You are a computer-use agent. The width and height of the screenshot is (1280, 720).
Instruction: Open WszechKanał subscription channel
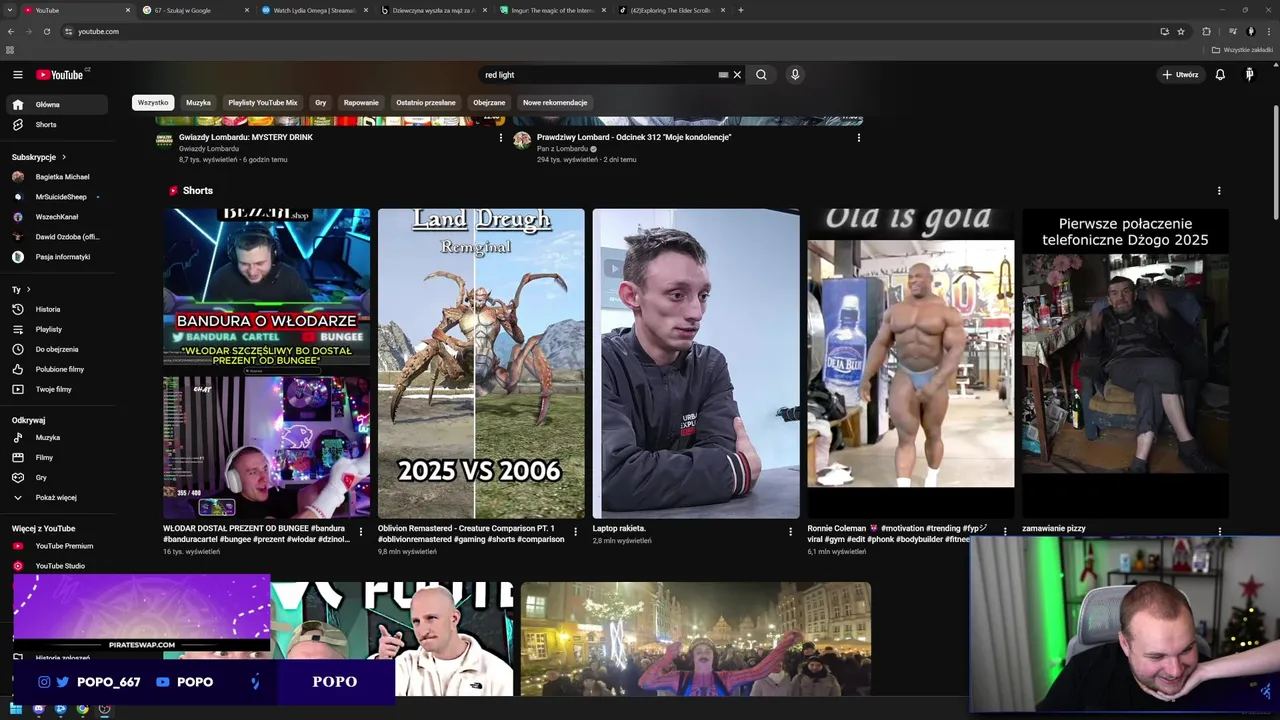point(58,217)
